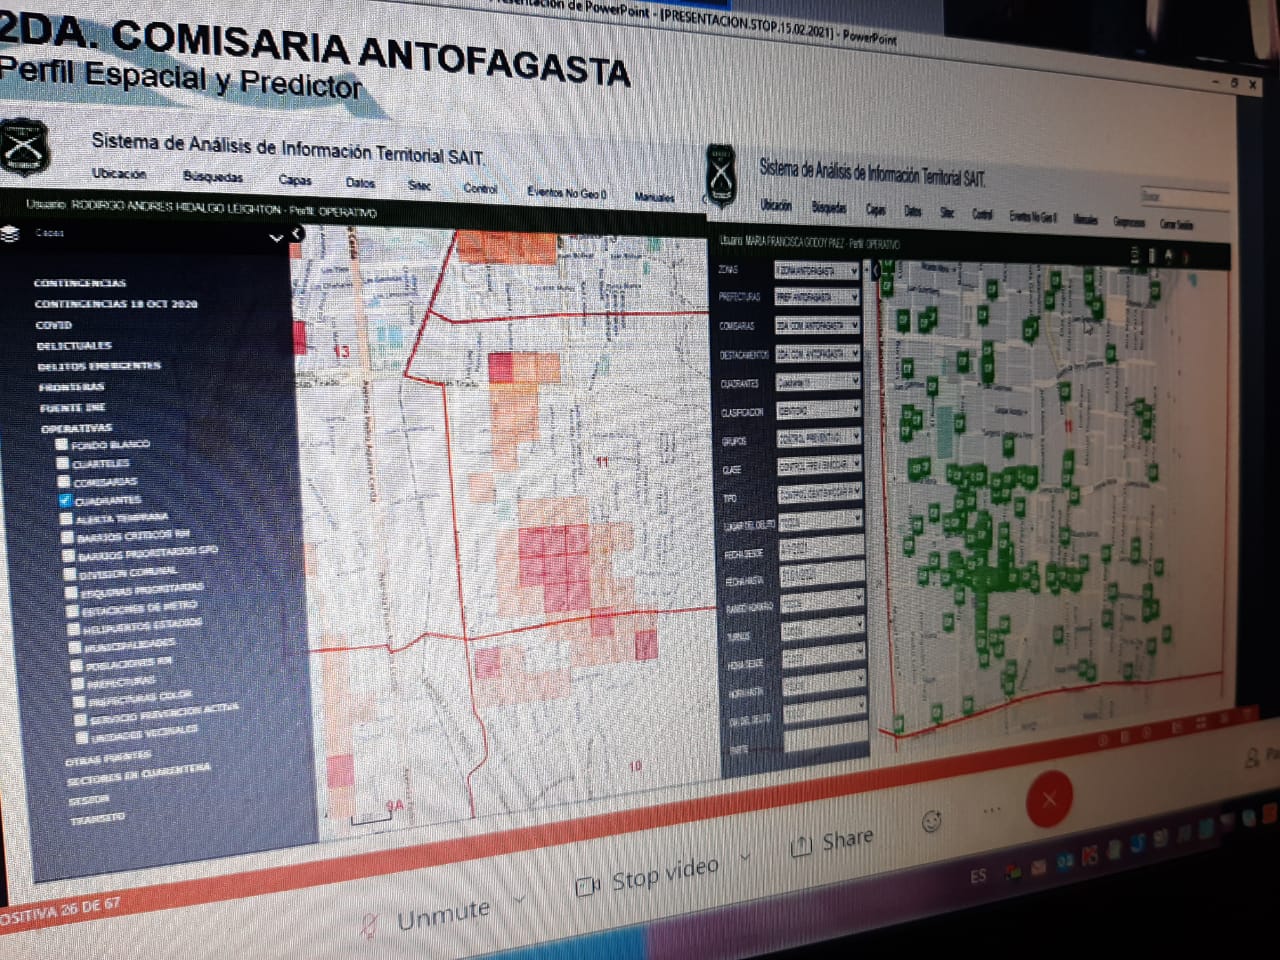Expand the COVID layer group
This screenshot has width=1280, height=960.
point(53,325)
